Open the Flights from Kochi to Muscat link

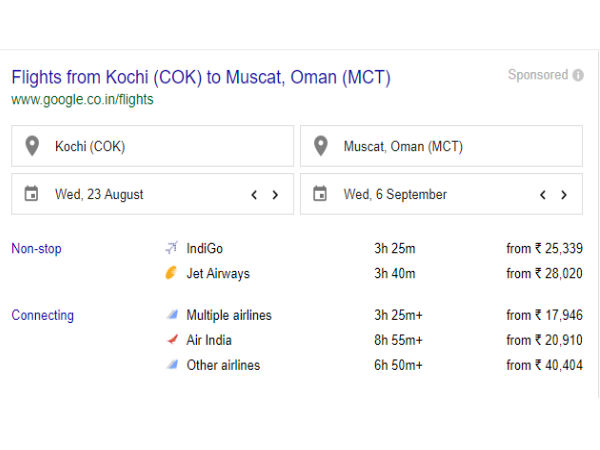click(x=200, y=77)
